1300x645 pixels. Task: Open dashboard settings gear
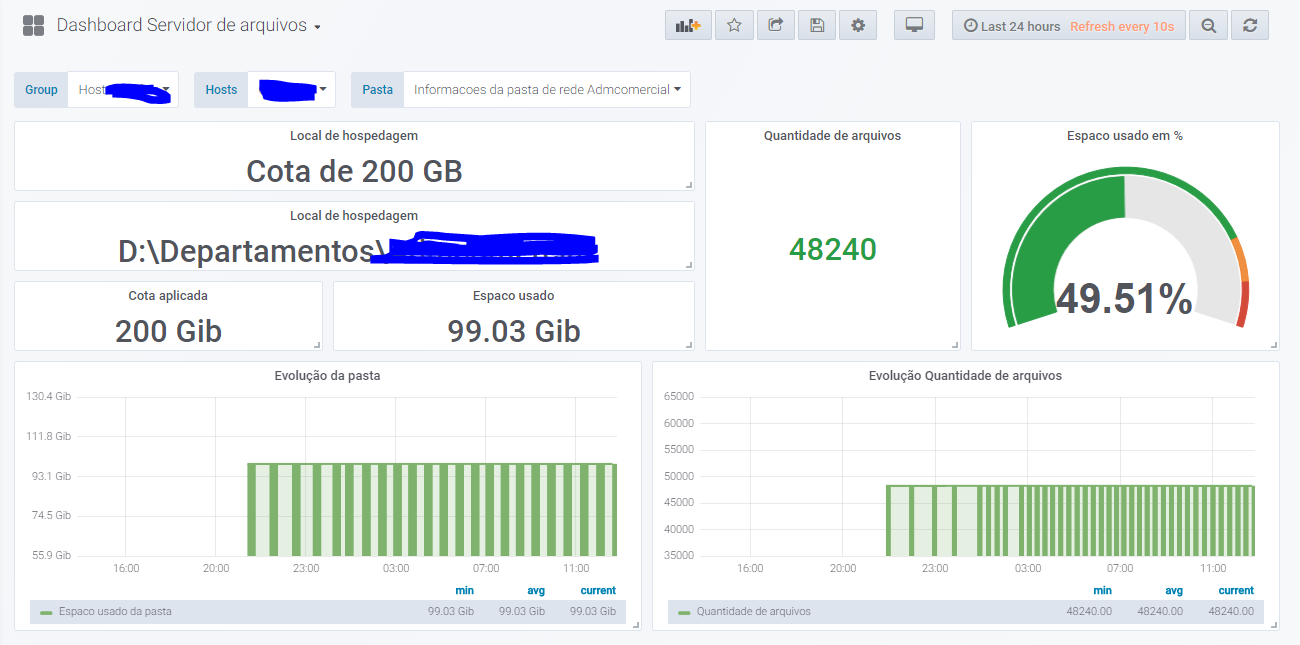858,26
